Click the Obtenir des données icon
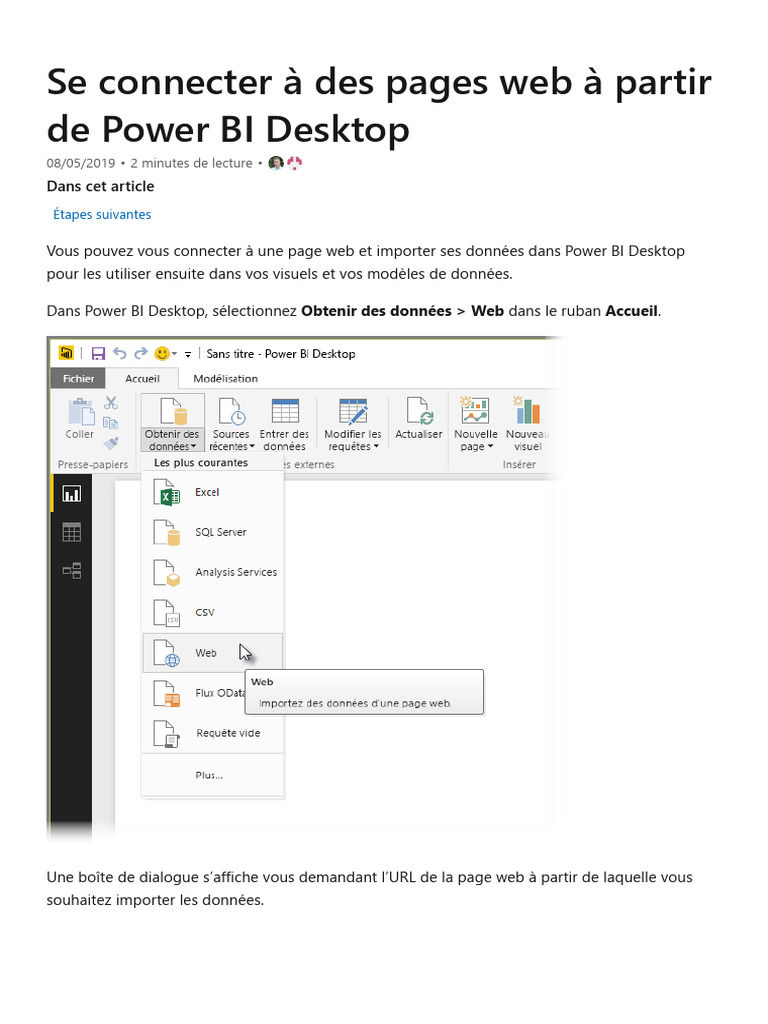The height and width of the screenshot is (1024, 768). 173,411
